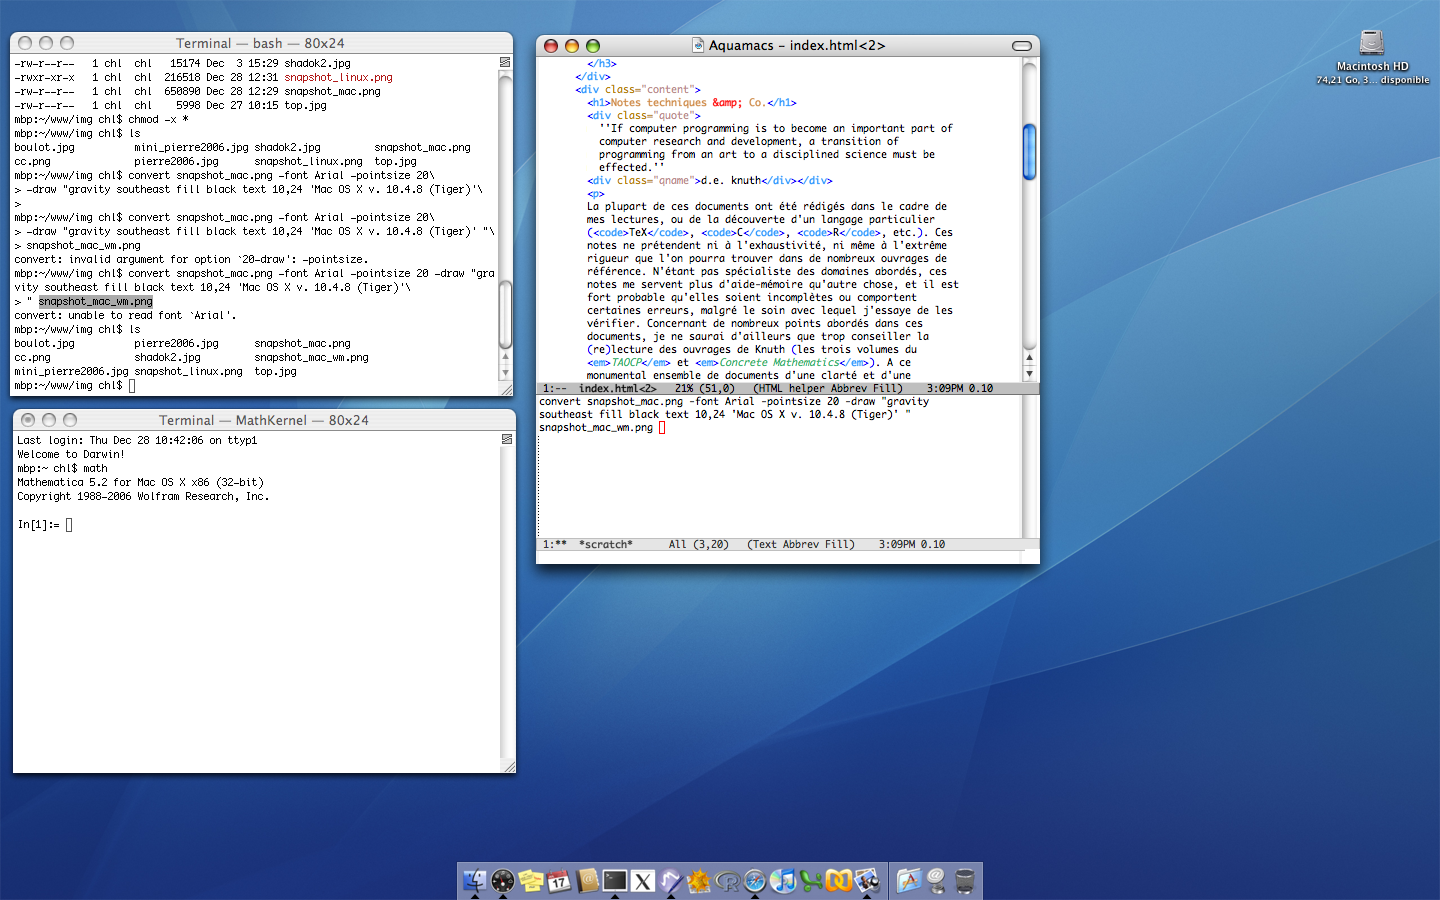This screenshot has width=1440, height=900.
Task: Toggle the Aquamacs toolbar pill button
Action: [1021, 46]
